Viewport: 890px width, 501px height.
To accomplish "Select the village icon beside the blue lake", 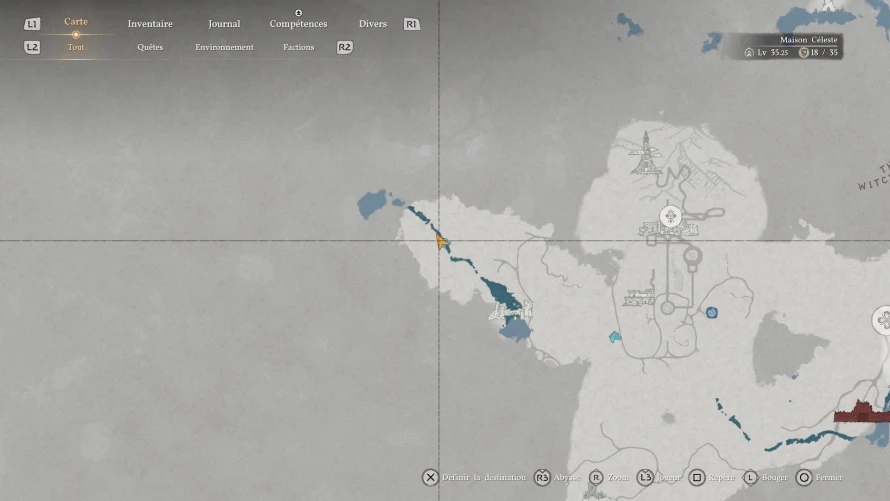I will click(511, 311).
